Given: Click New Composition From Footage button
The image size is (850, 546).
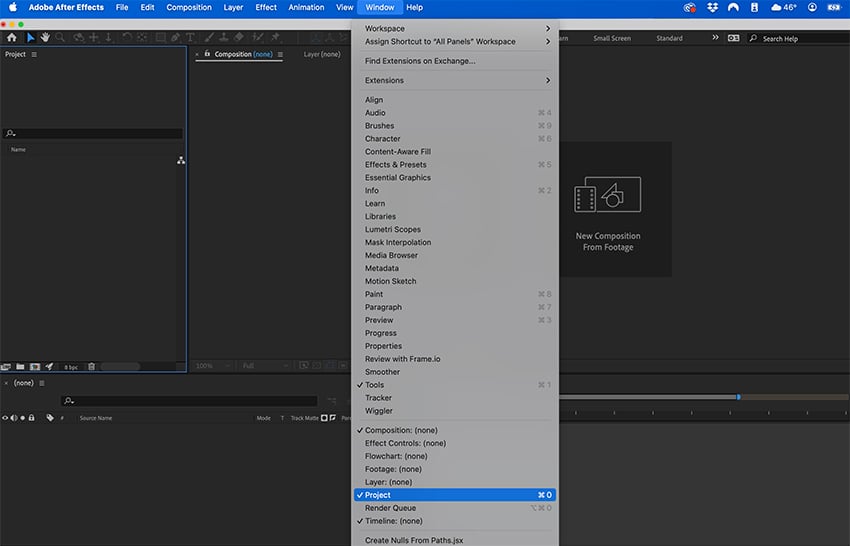Looking at the screenshot, I should tap(608, 209).
